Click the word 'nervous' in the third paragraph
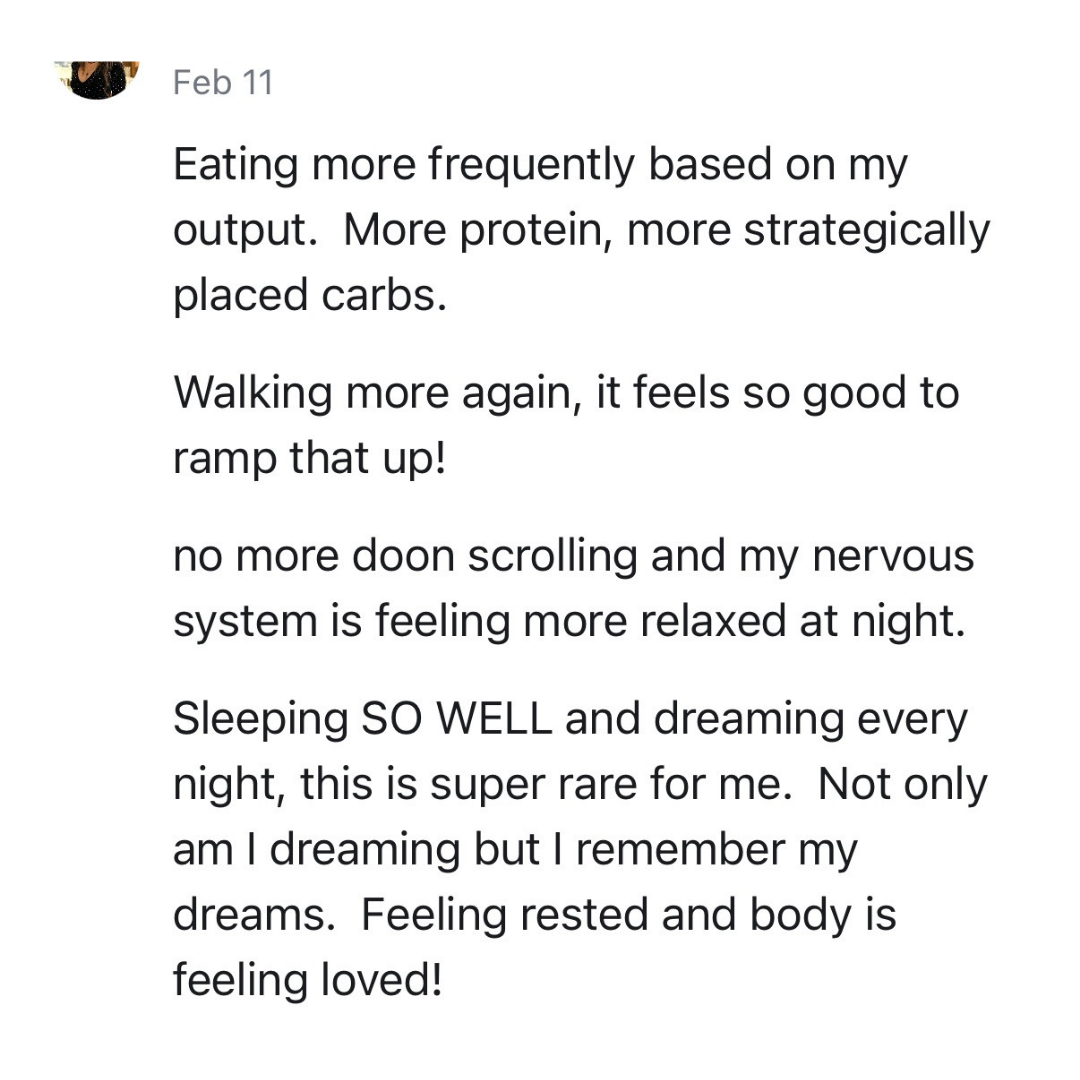The height and width of the screenshot is (1080, 1080). (x=893, y=557)
